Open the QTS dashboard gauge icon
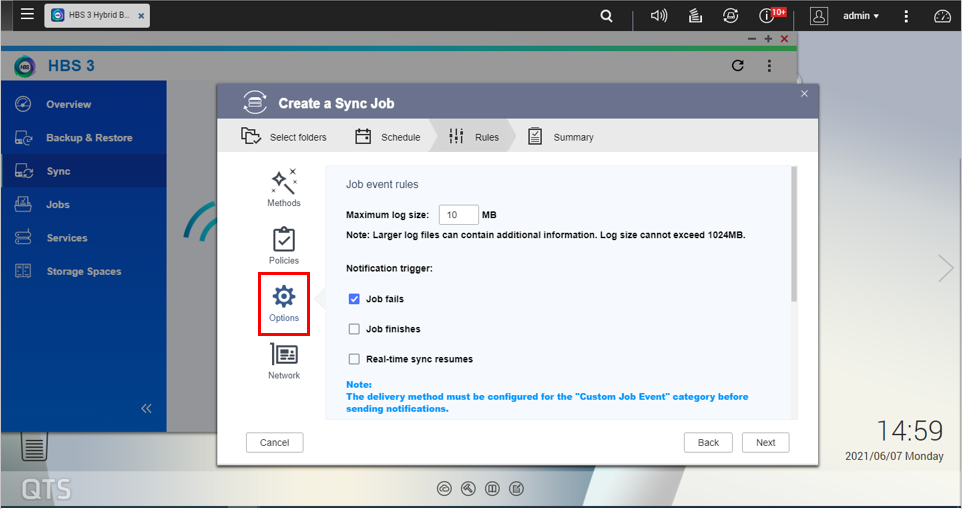Image resolution: width=962 pixels, height=509 pixels. [x=942, y=16]
